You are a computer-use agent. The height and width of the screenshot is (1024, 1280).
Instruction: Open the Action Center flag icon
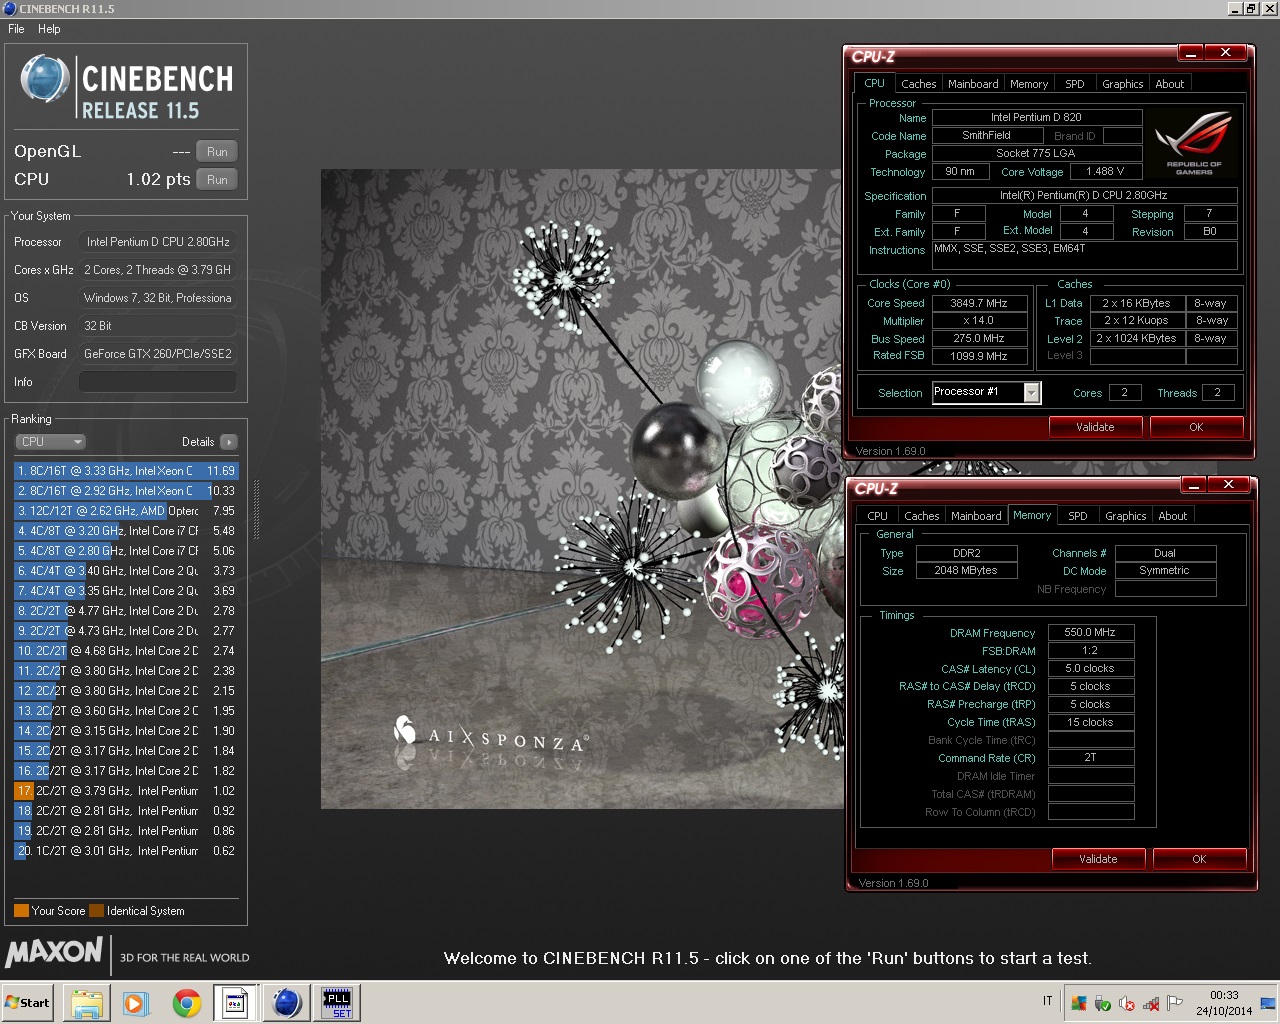[1175, 1003]
